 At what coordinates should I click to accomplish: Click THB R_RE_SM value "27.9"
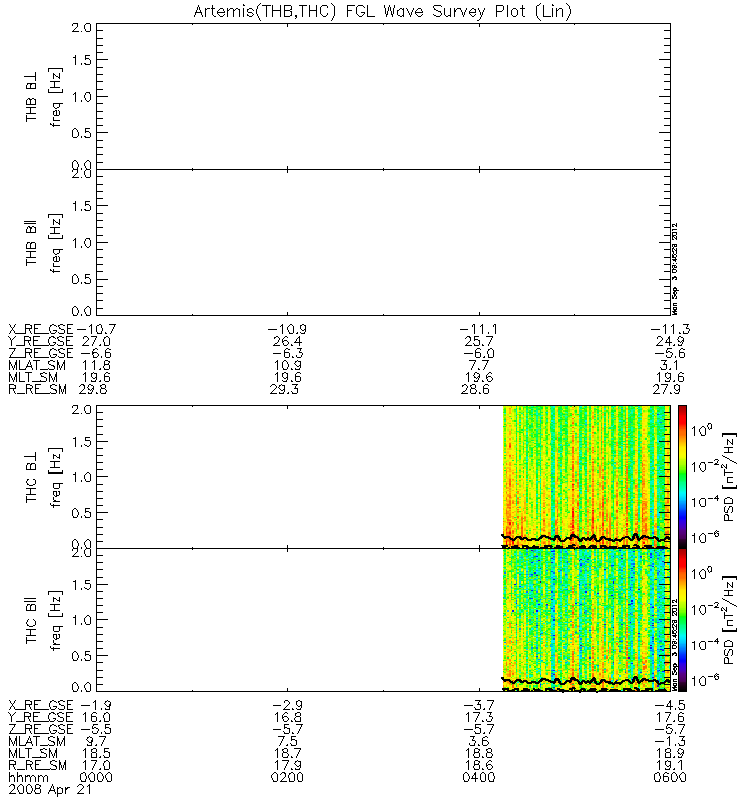666,390
